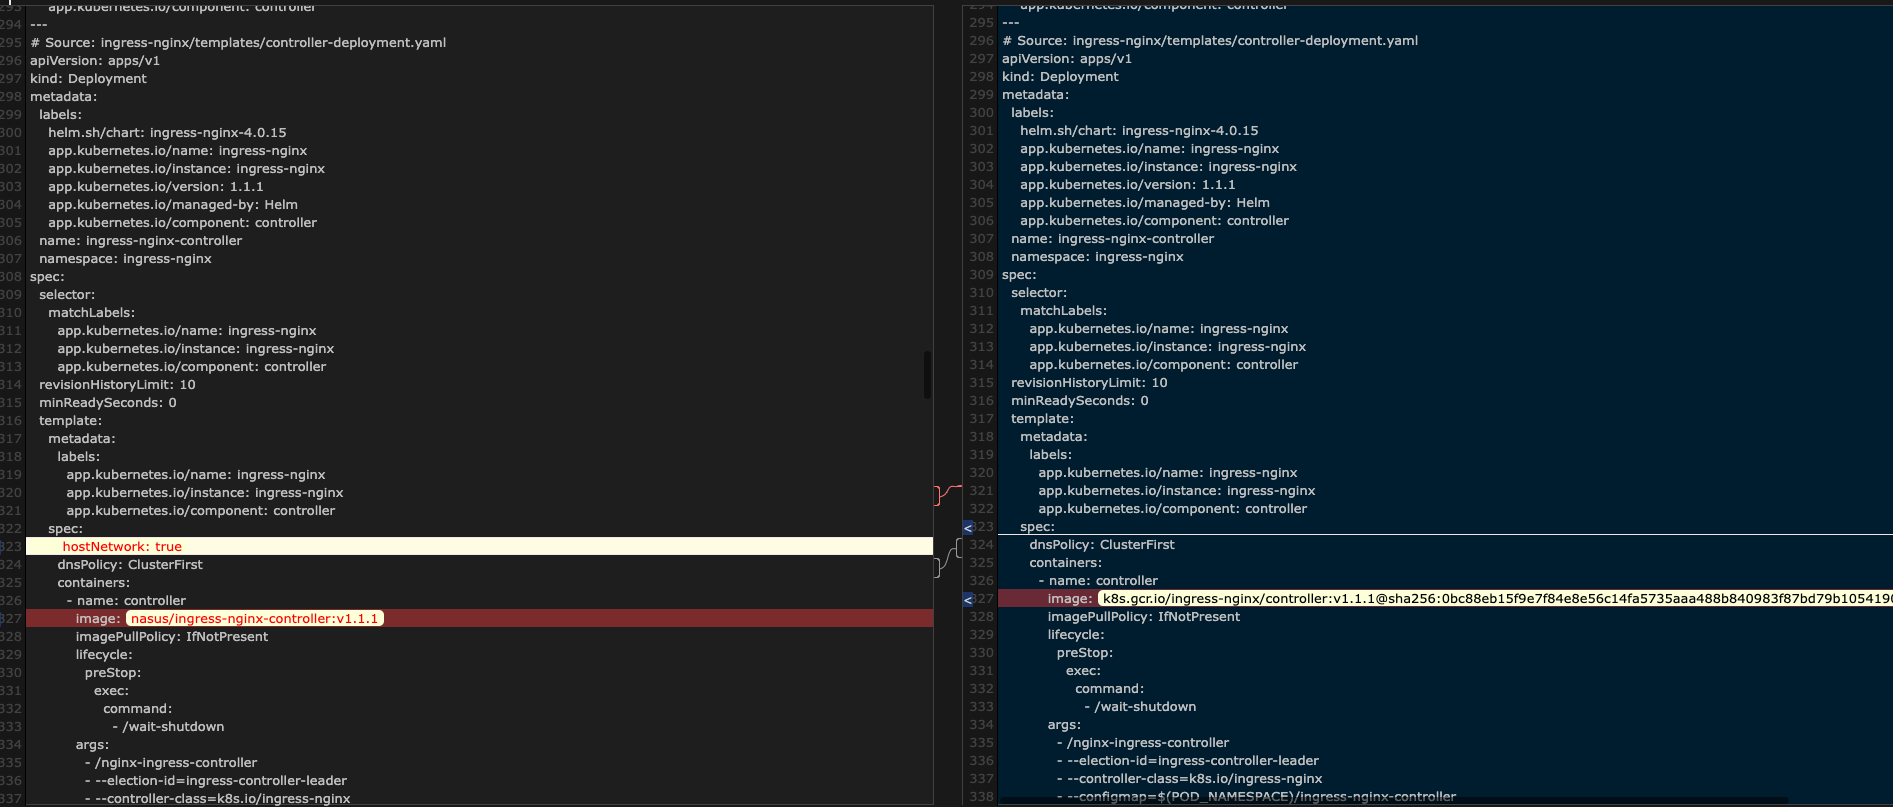Click 'minReadySeconds: 0' in right pane
Image resolution: width=1893 pixels, height=807 pixels.
pos(1079,401)
